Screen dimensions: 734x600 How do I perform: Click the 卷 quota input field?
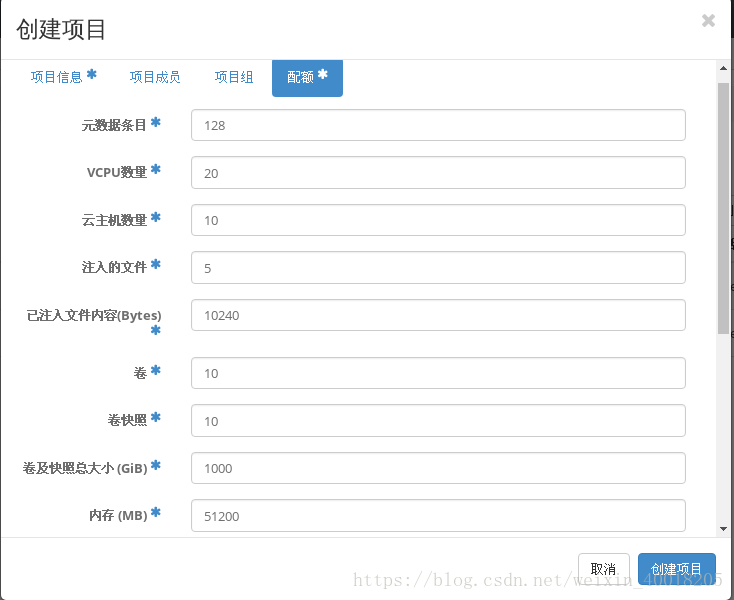pos(438,373)
